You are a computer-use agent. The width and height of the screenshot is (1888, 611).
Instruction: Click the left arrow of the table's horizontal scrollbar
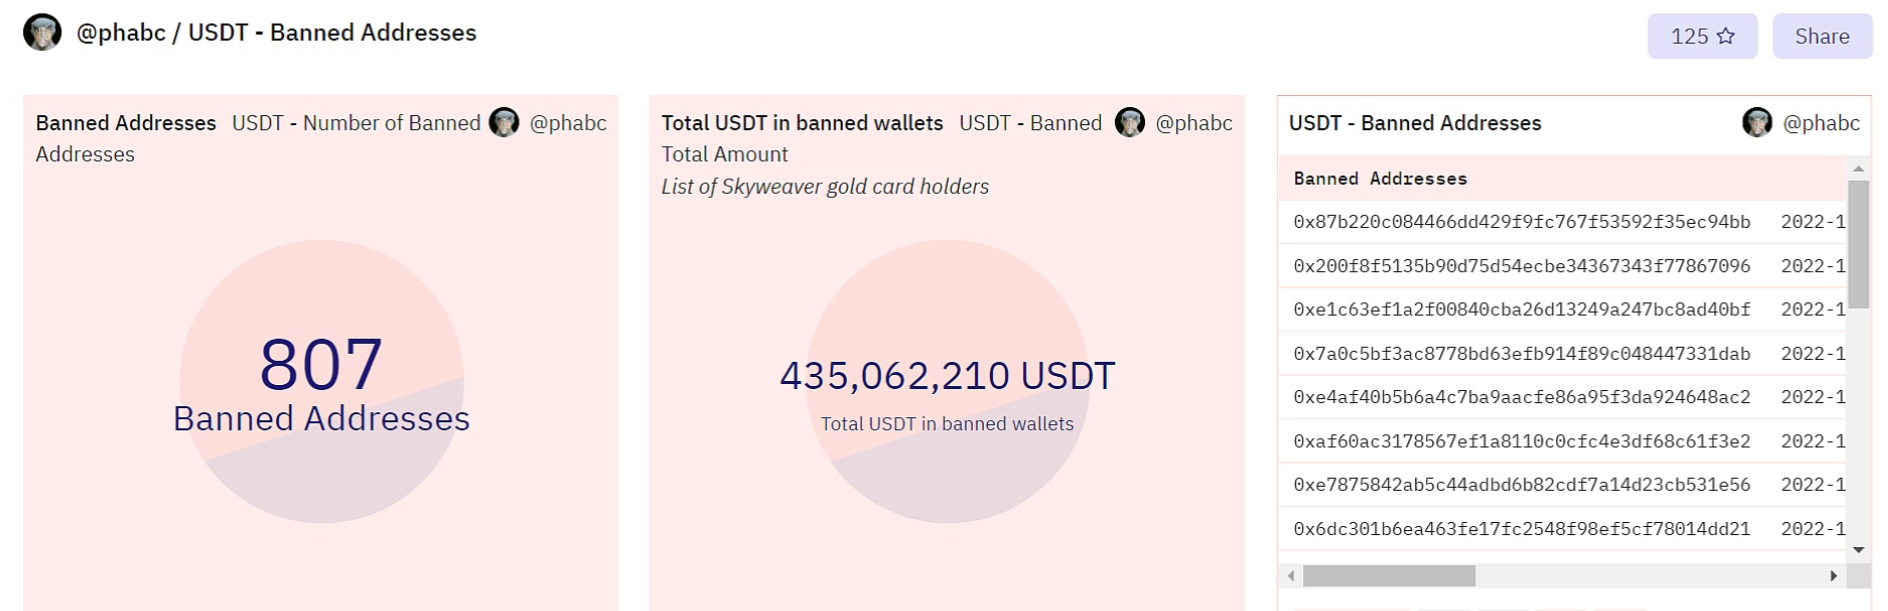coord(1289,575)
